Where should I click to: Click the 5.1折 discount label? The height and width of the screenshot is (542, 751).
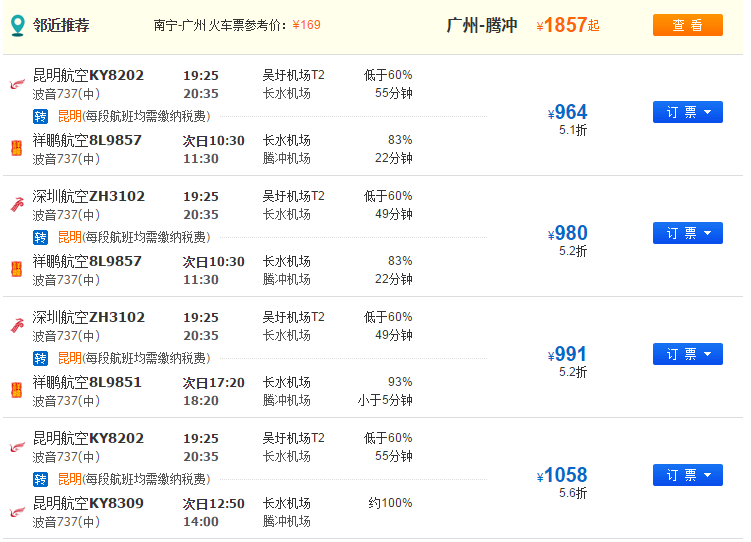573,130
